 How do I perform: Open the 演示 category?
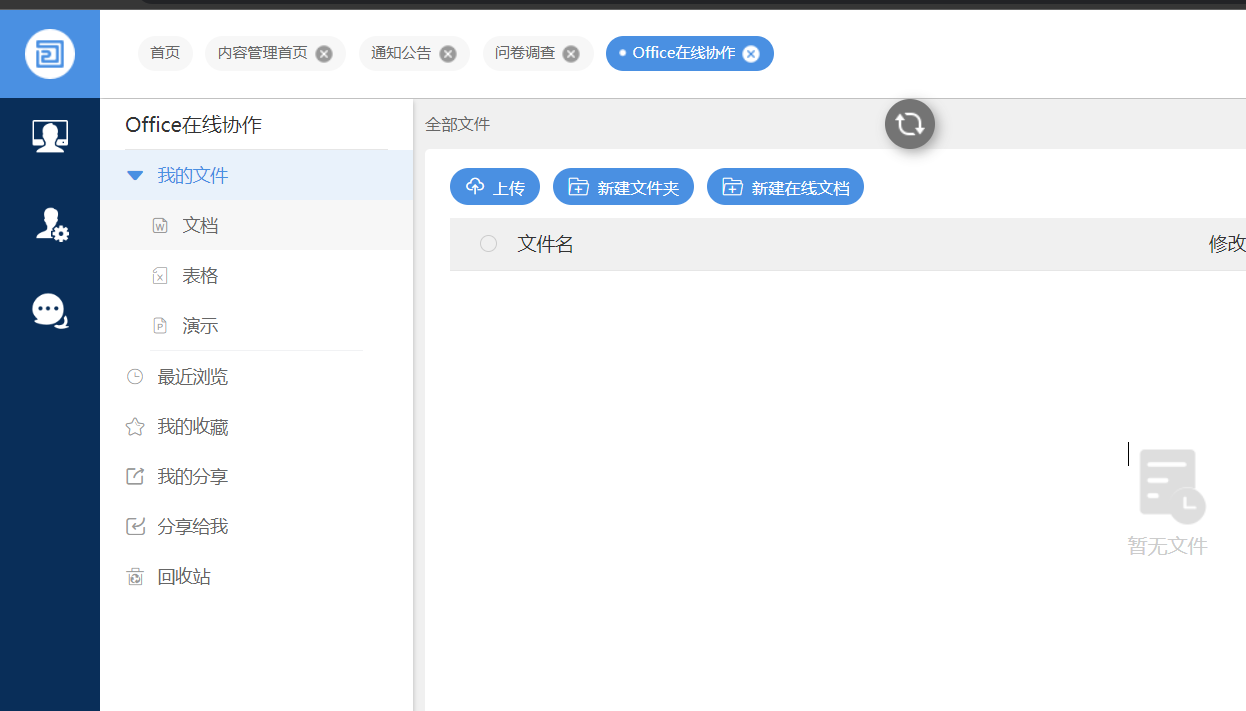point(256,325)
